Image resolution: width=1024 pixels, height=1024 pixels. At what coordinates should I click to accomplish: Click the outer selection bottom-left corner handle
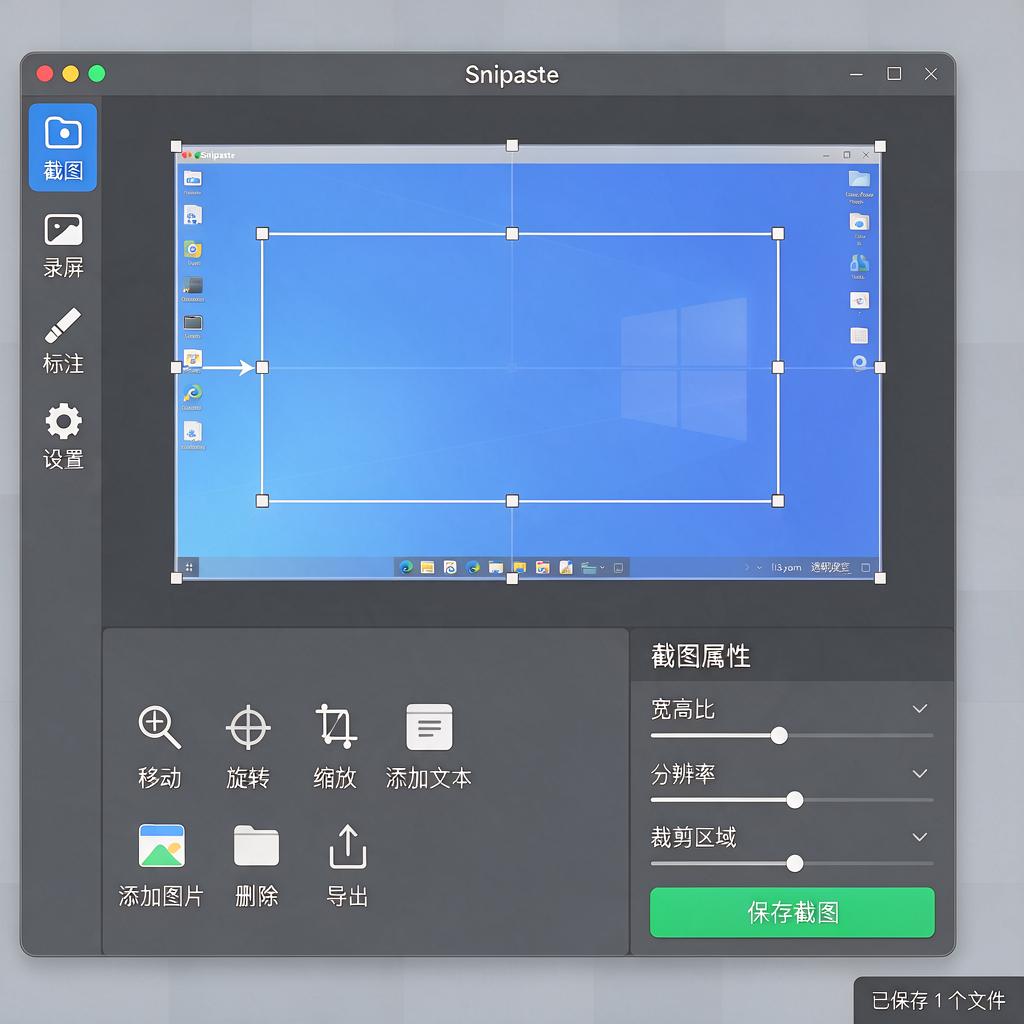point(176,578)
